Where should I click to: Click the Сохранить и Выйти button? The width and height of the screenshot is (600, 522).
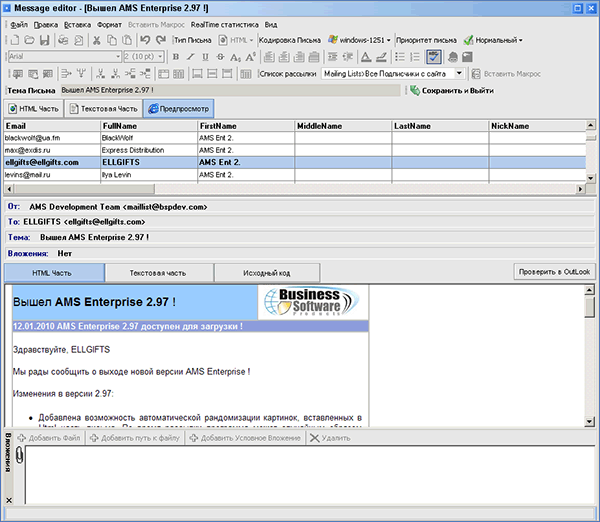tap(452, 91)
